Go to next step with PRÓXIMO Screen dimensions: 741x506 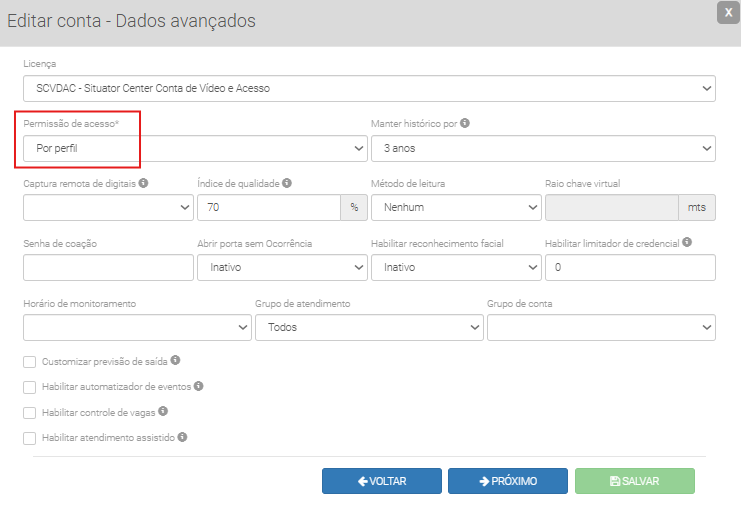(x=508, y=481)
